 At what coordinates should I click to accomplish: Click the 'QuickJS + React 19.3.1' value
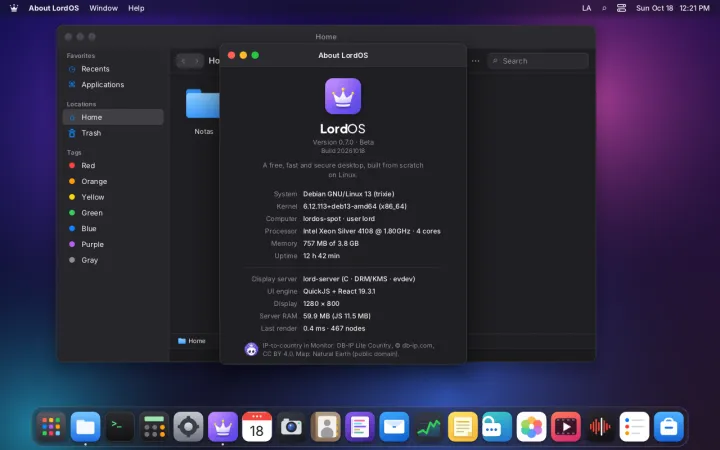point(339,291)
